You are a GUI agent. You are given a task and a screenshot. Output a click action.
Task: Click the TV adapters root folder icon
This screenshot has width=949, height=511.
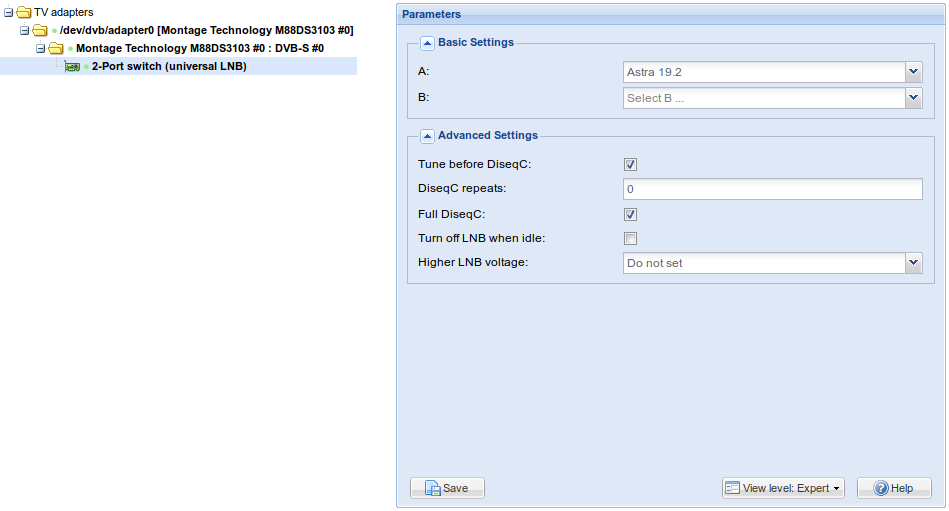pos(24,12)
